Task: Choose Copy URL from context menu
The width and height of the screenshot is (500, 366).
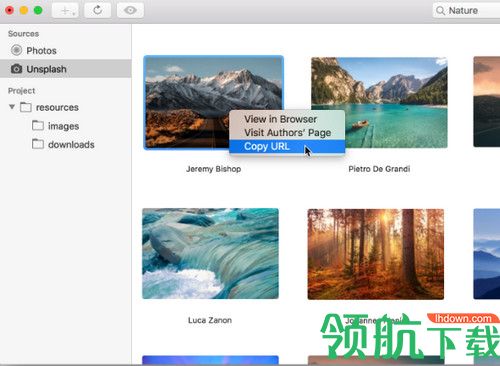Action: 287,146
